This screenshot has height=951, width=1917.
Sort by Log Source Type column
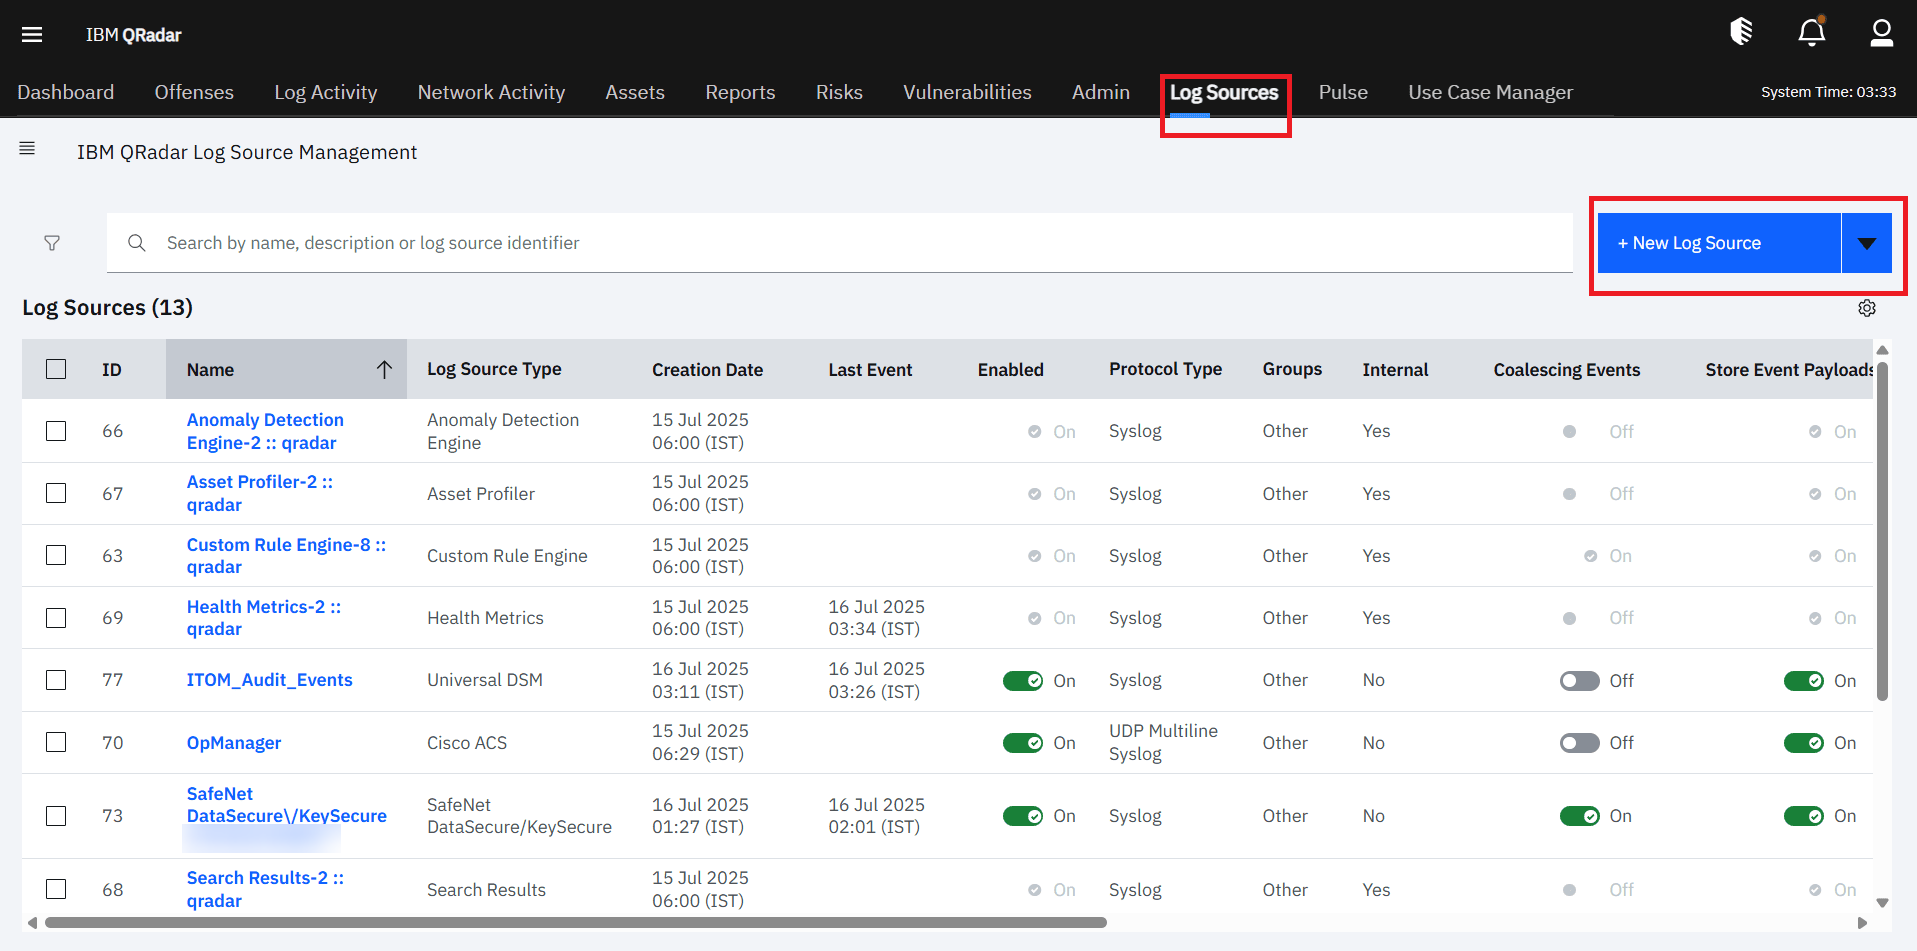tap(494, 369)
